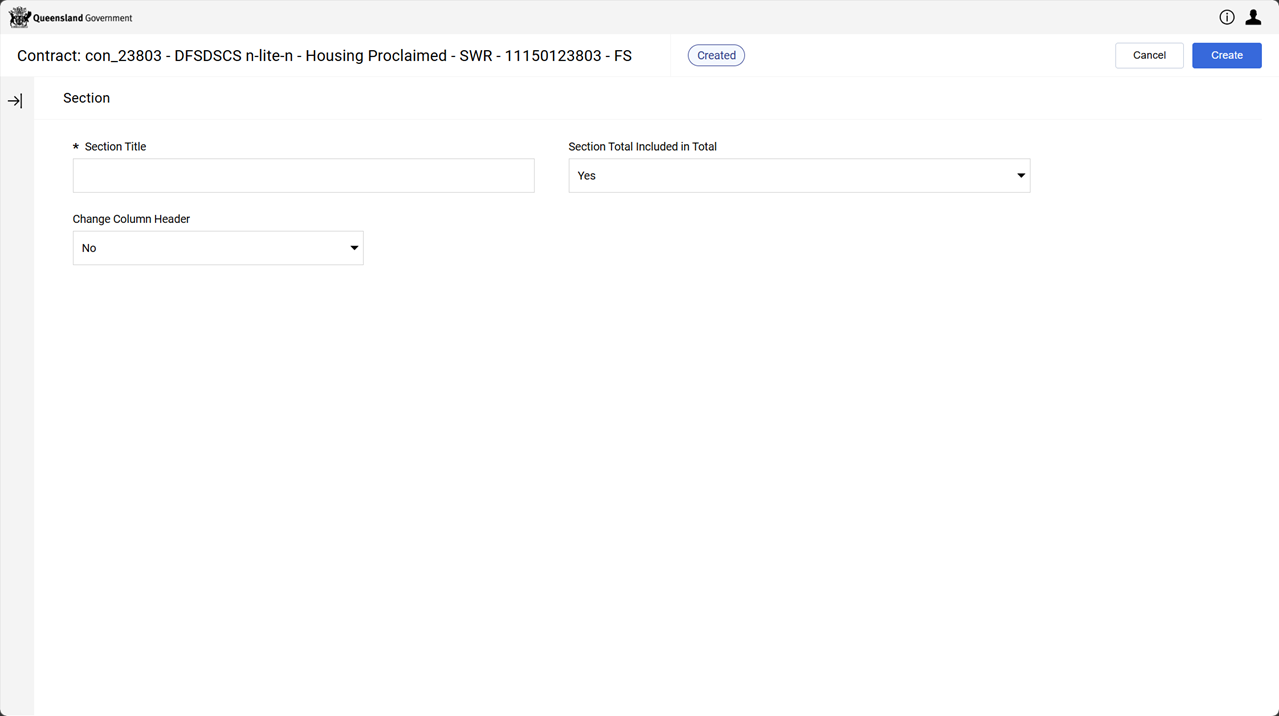This screenshot has height=716, width=1279.
Task: Click the Queensland Government crest logo
Action: pyautogui.click(x=20, y=17)
